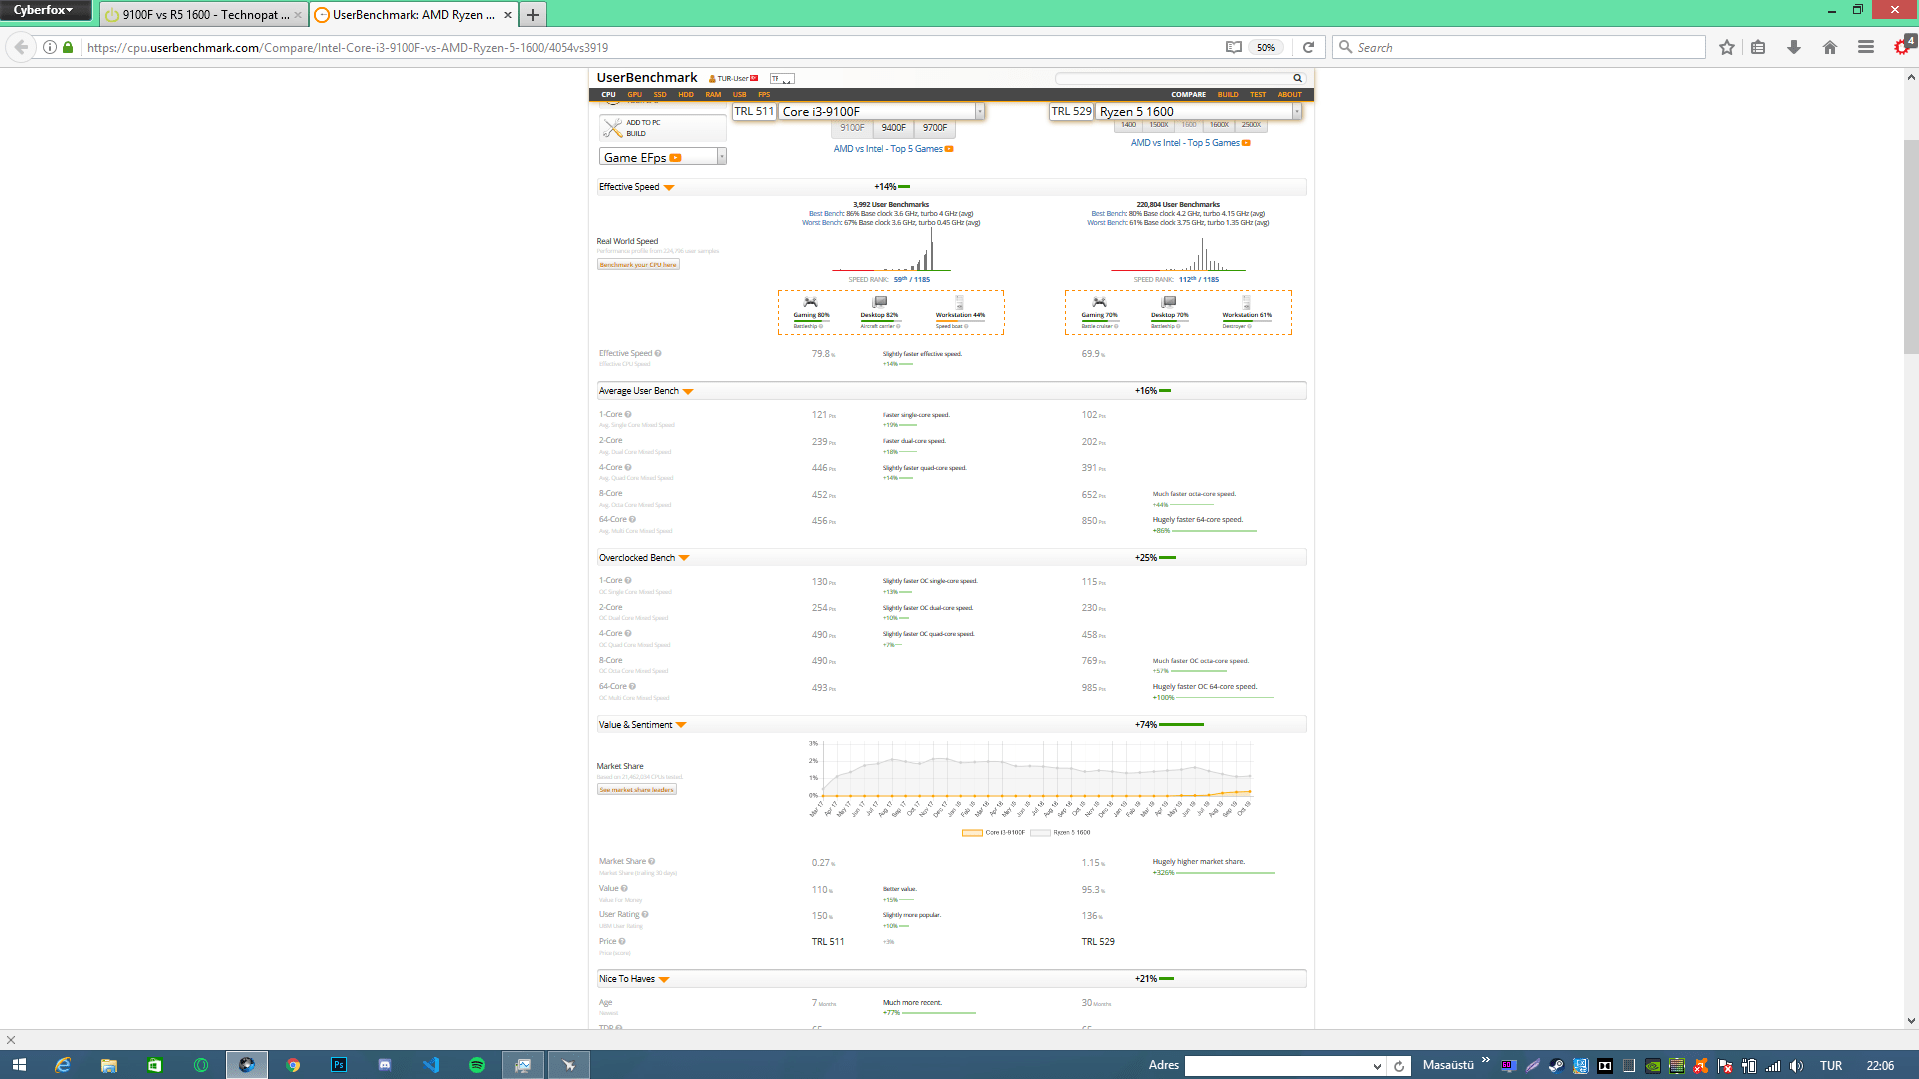Screen dimensions: 1919x1079
Task: Click the browser Search box
Action: click(1520, 47)
